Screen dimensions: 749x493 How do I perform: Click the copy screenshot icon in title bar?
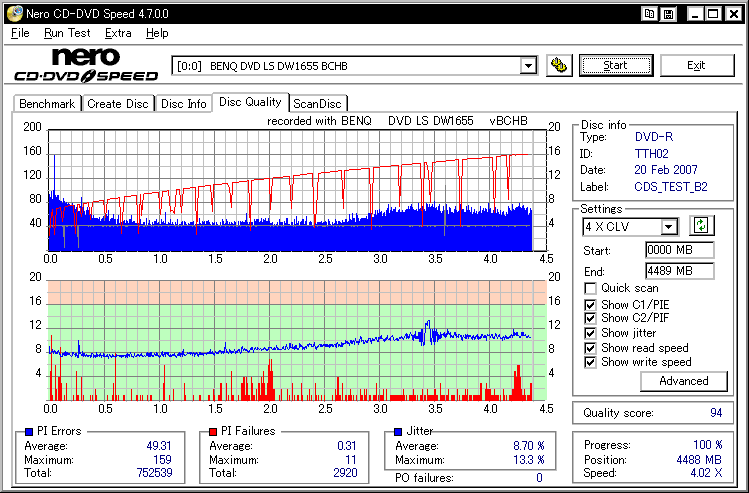tap(649, 14)
